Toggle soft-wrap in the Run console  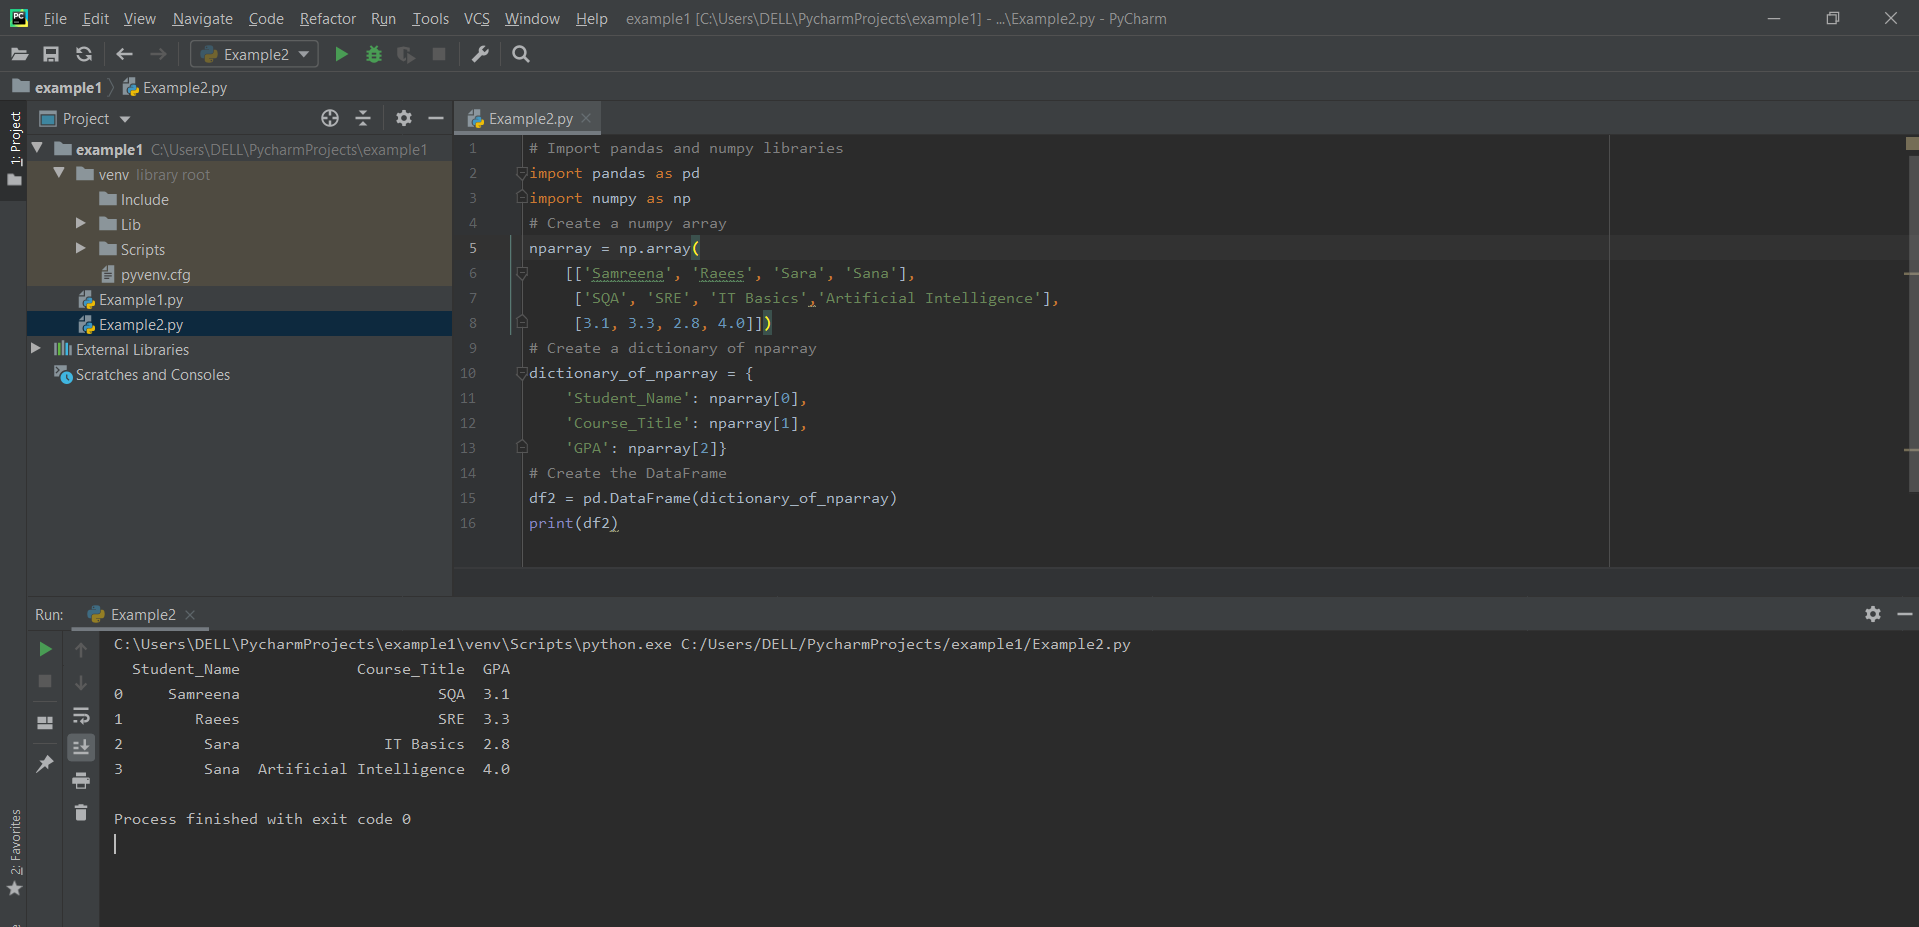pyautogui.click(x=81, y=715)
